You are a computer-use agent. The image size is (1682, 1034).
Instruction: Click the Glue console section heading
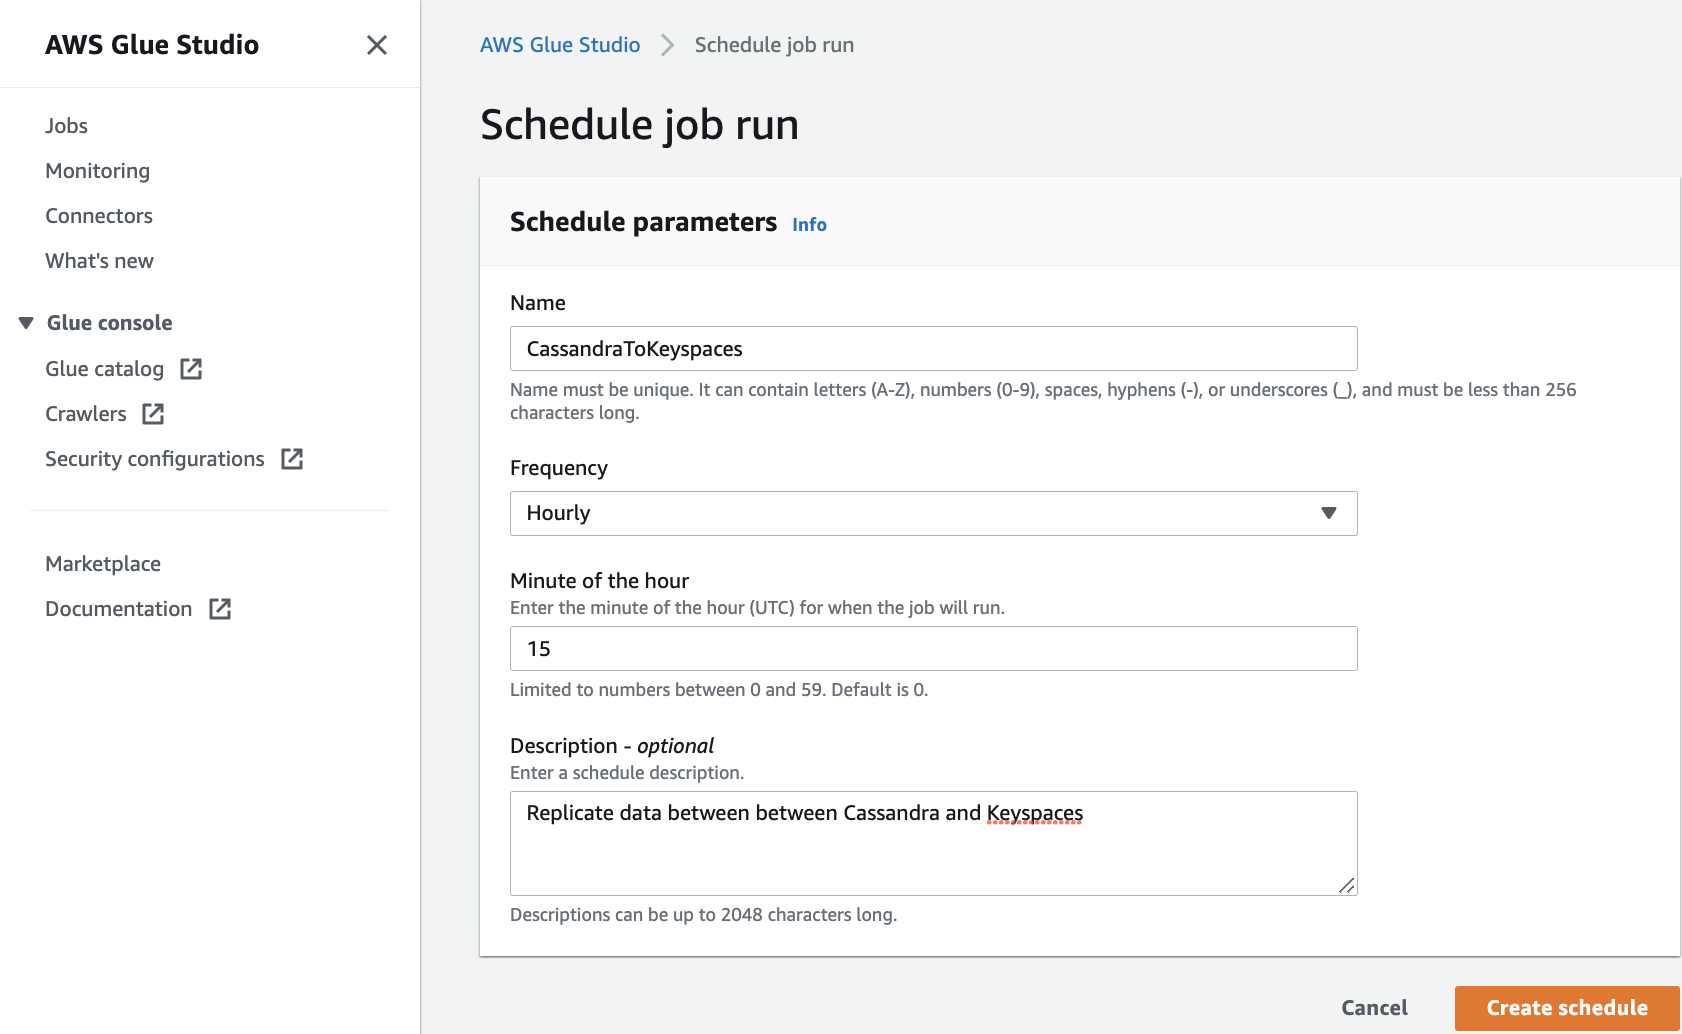click(x=110, y=323)
